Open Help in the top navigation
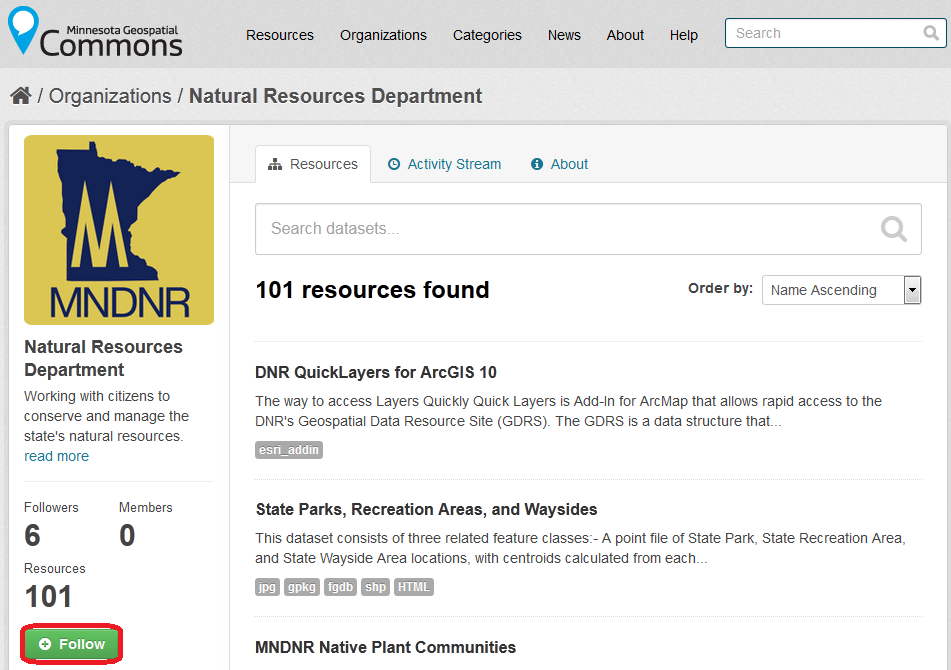The height and width of the screenshot is (670, 951). (684, 35)
